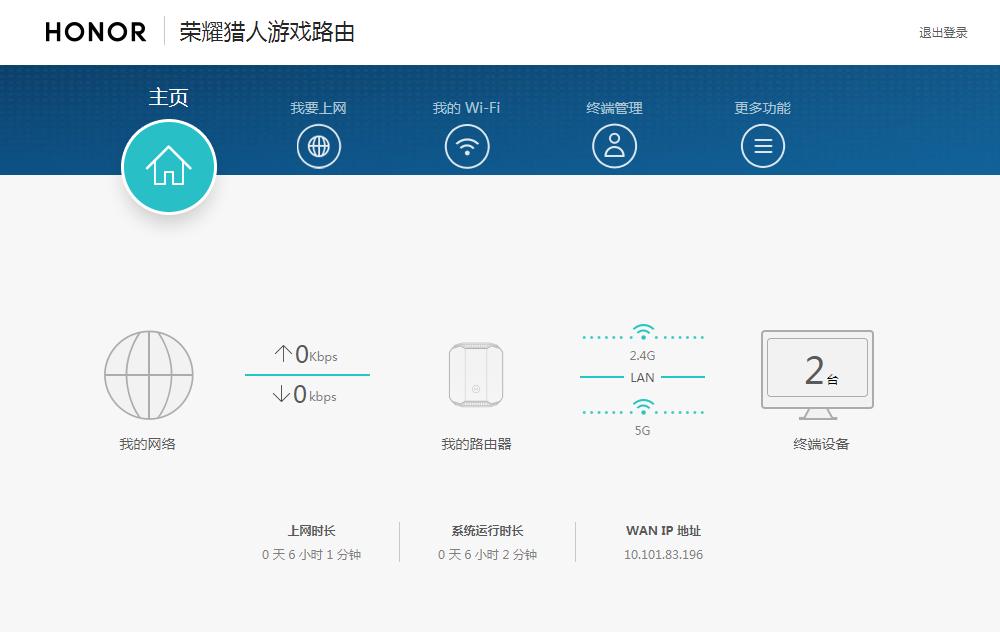Click the WAN IP 地址 value
This screenshot has height=632, width=1000.
tap(661, 553)
